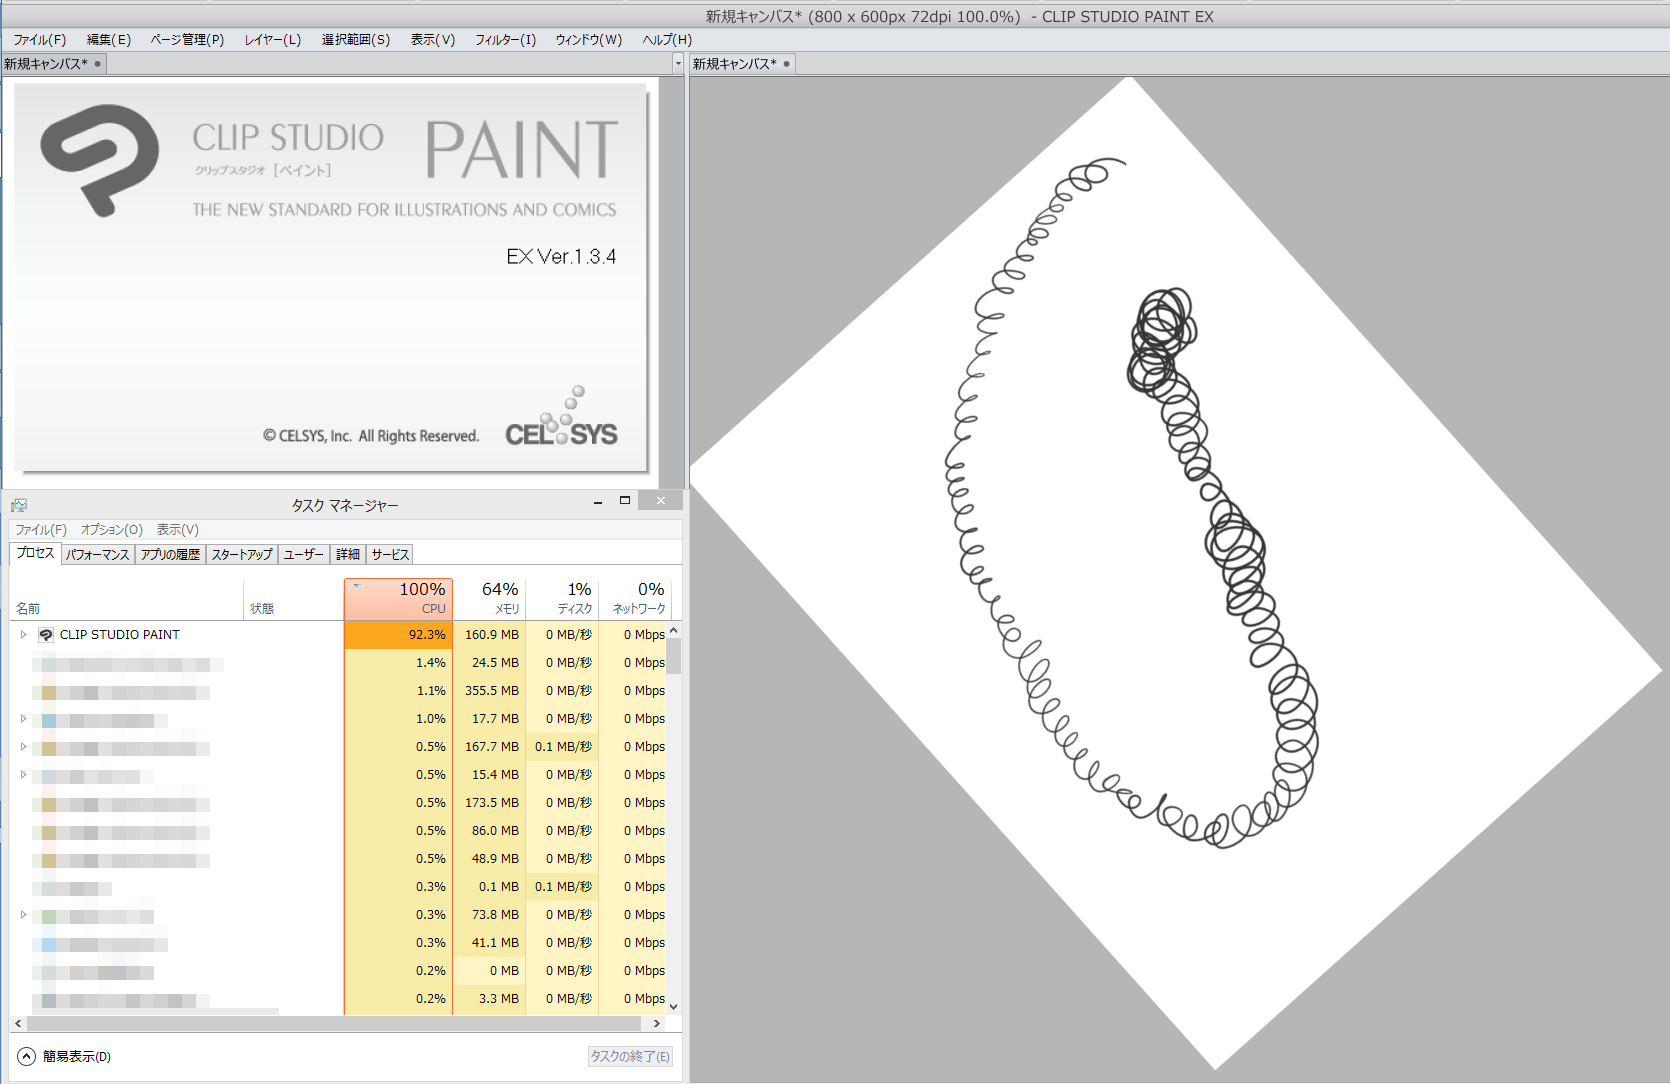Click the horizontal scroll right arrow
Image resolution: width=1670 pixels, height=1084 pixels.
pyautogui.click(x=656, y=1024)
